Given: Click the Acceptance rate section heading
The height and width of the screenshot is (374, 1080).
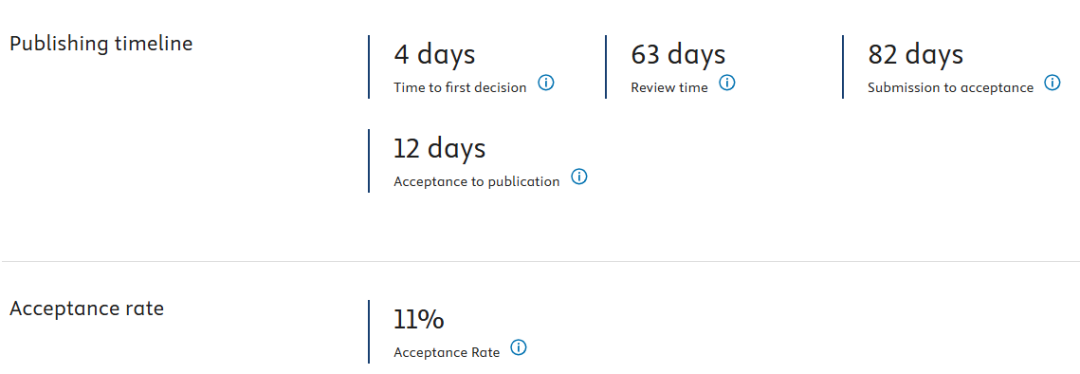Looking at the screenshot, I should pyautogui.click(x=87, y=309).
